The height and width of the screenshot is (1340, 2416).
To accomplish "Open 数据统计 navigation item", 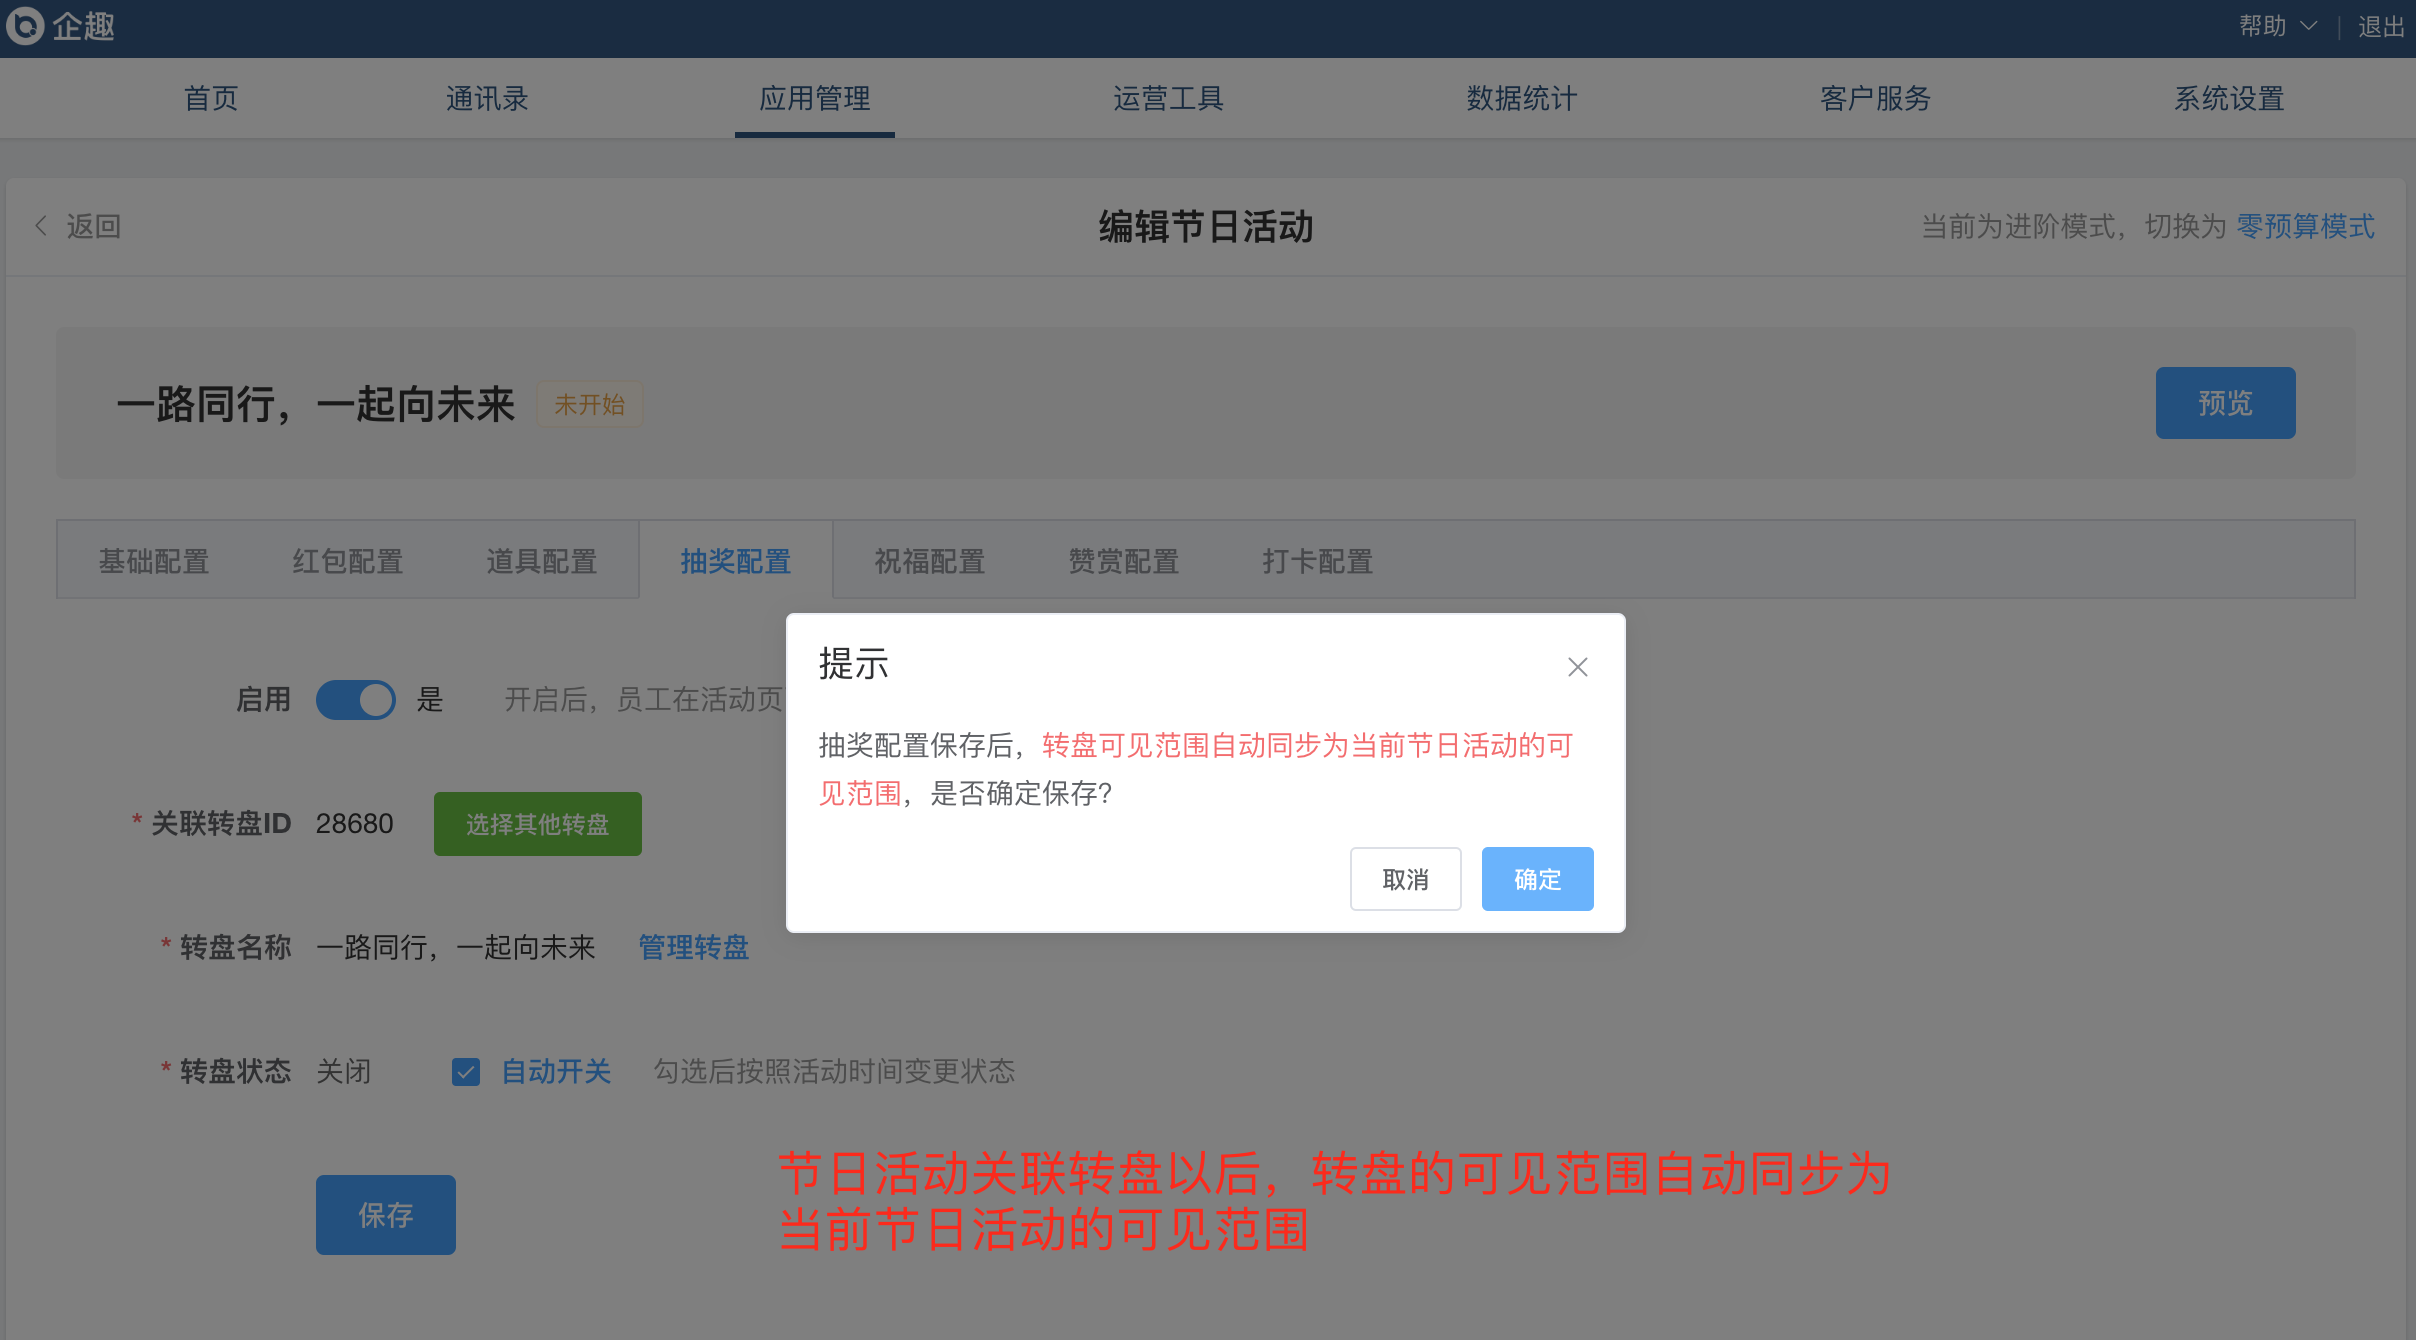I will pyautogui.click(x=1521, y=98).
